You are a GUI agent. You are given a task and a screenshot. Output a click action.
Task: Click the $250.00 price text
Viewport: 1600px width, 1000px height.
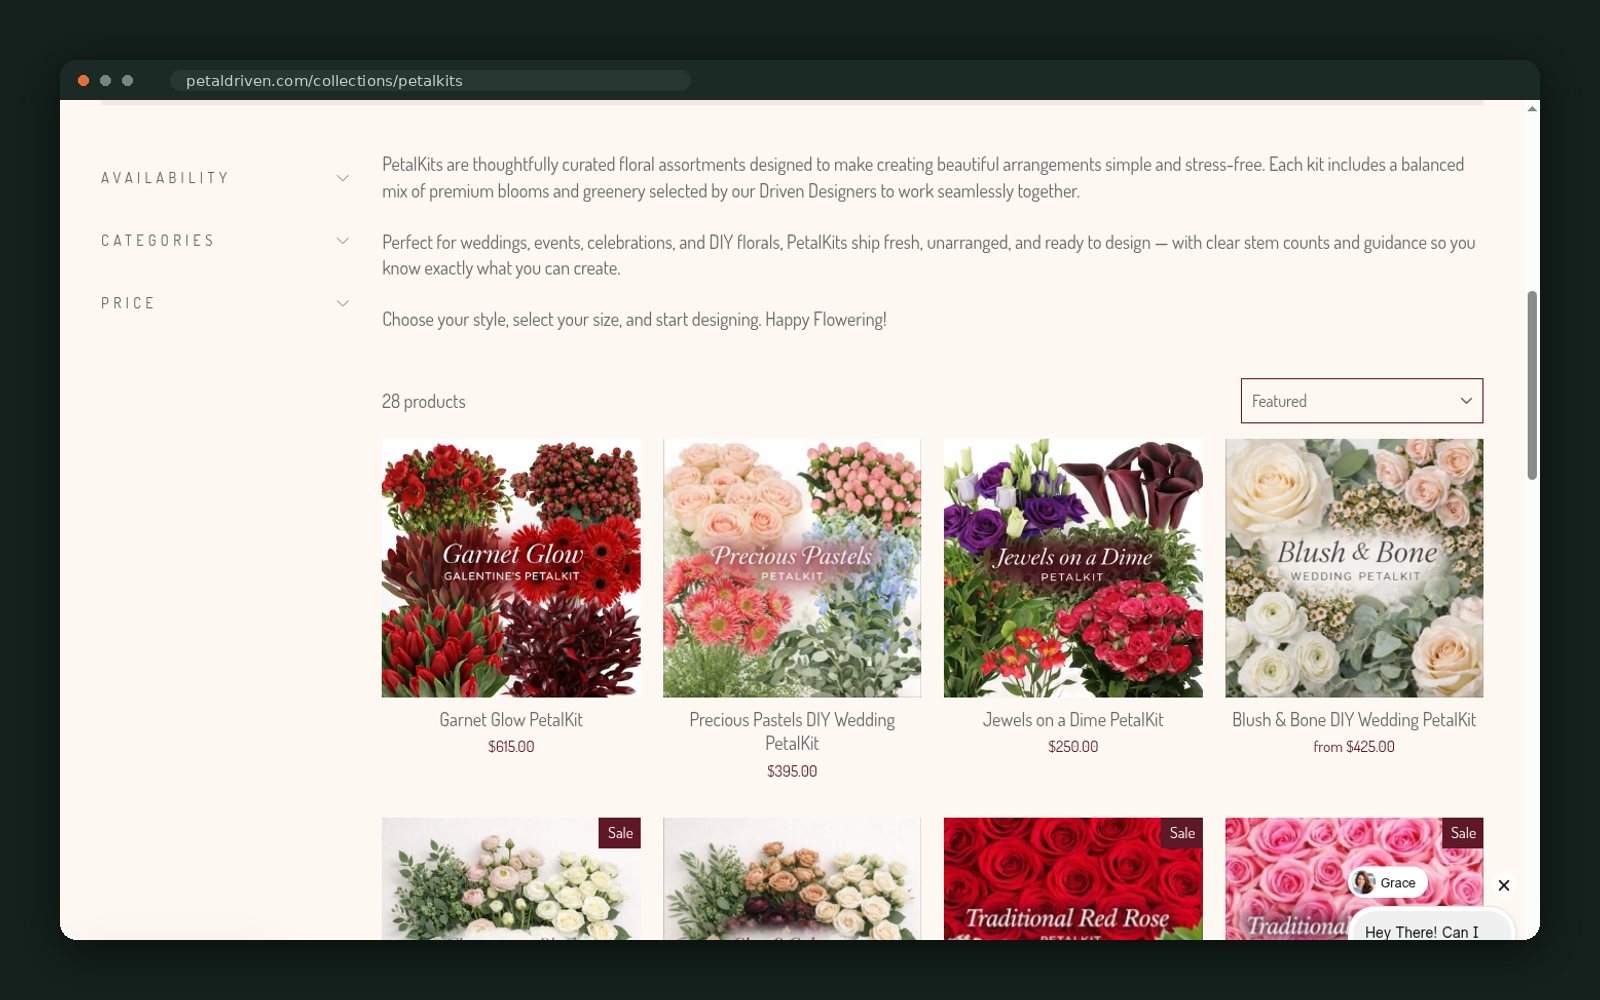click(x=1073, y=747)
